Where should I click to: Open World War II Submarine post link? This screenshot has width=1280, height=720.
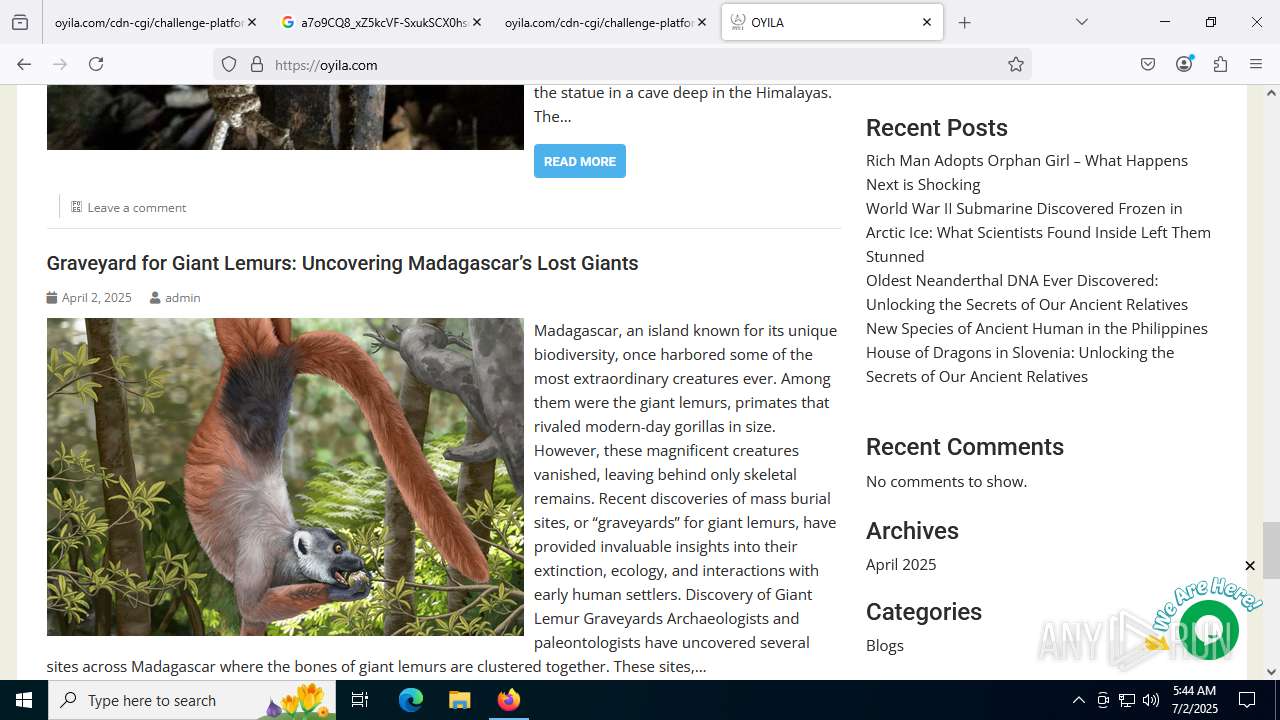[x=1038, y=232]
